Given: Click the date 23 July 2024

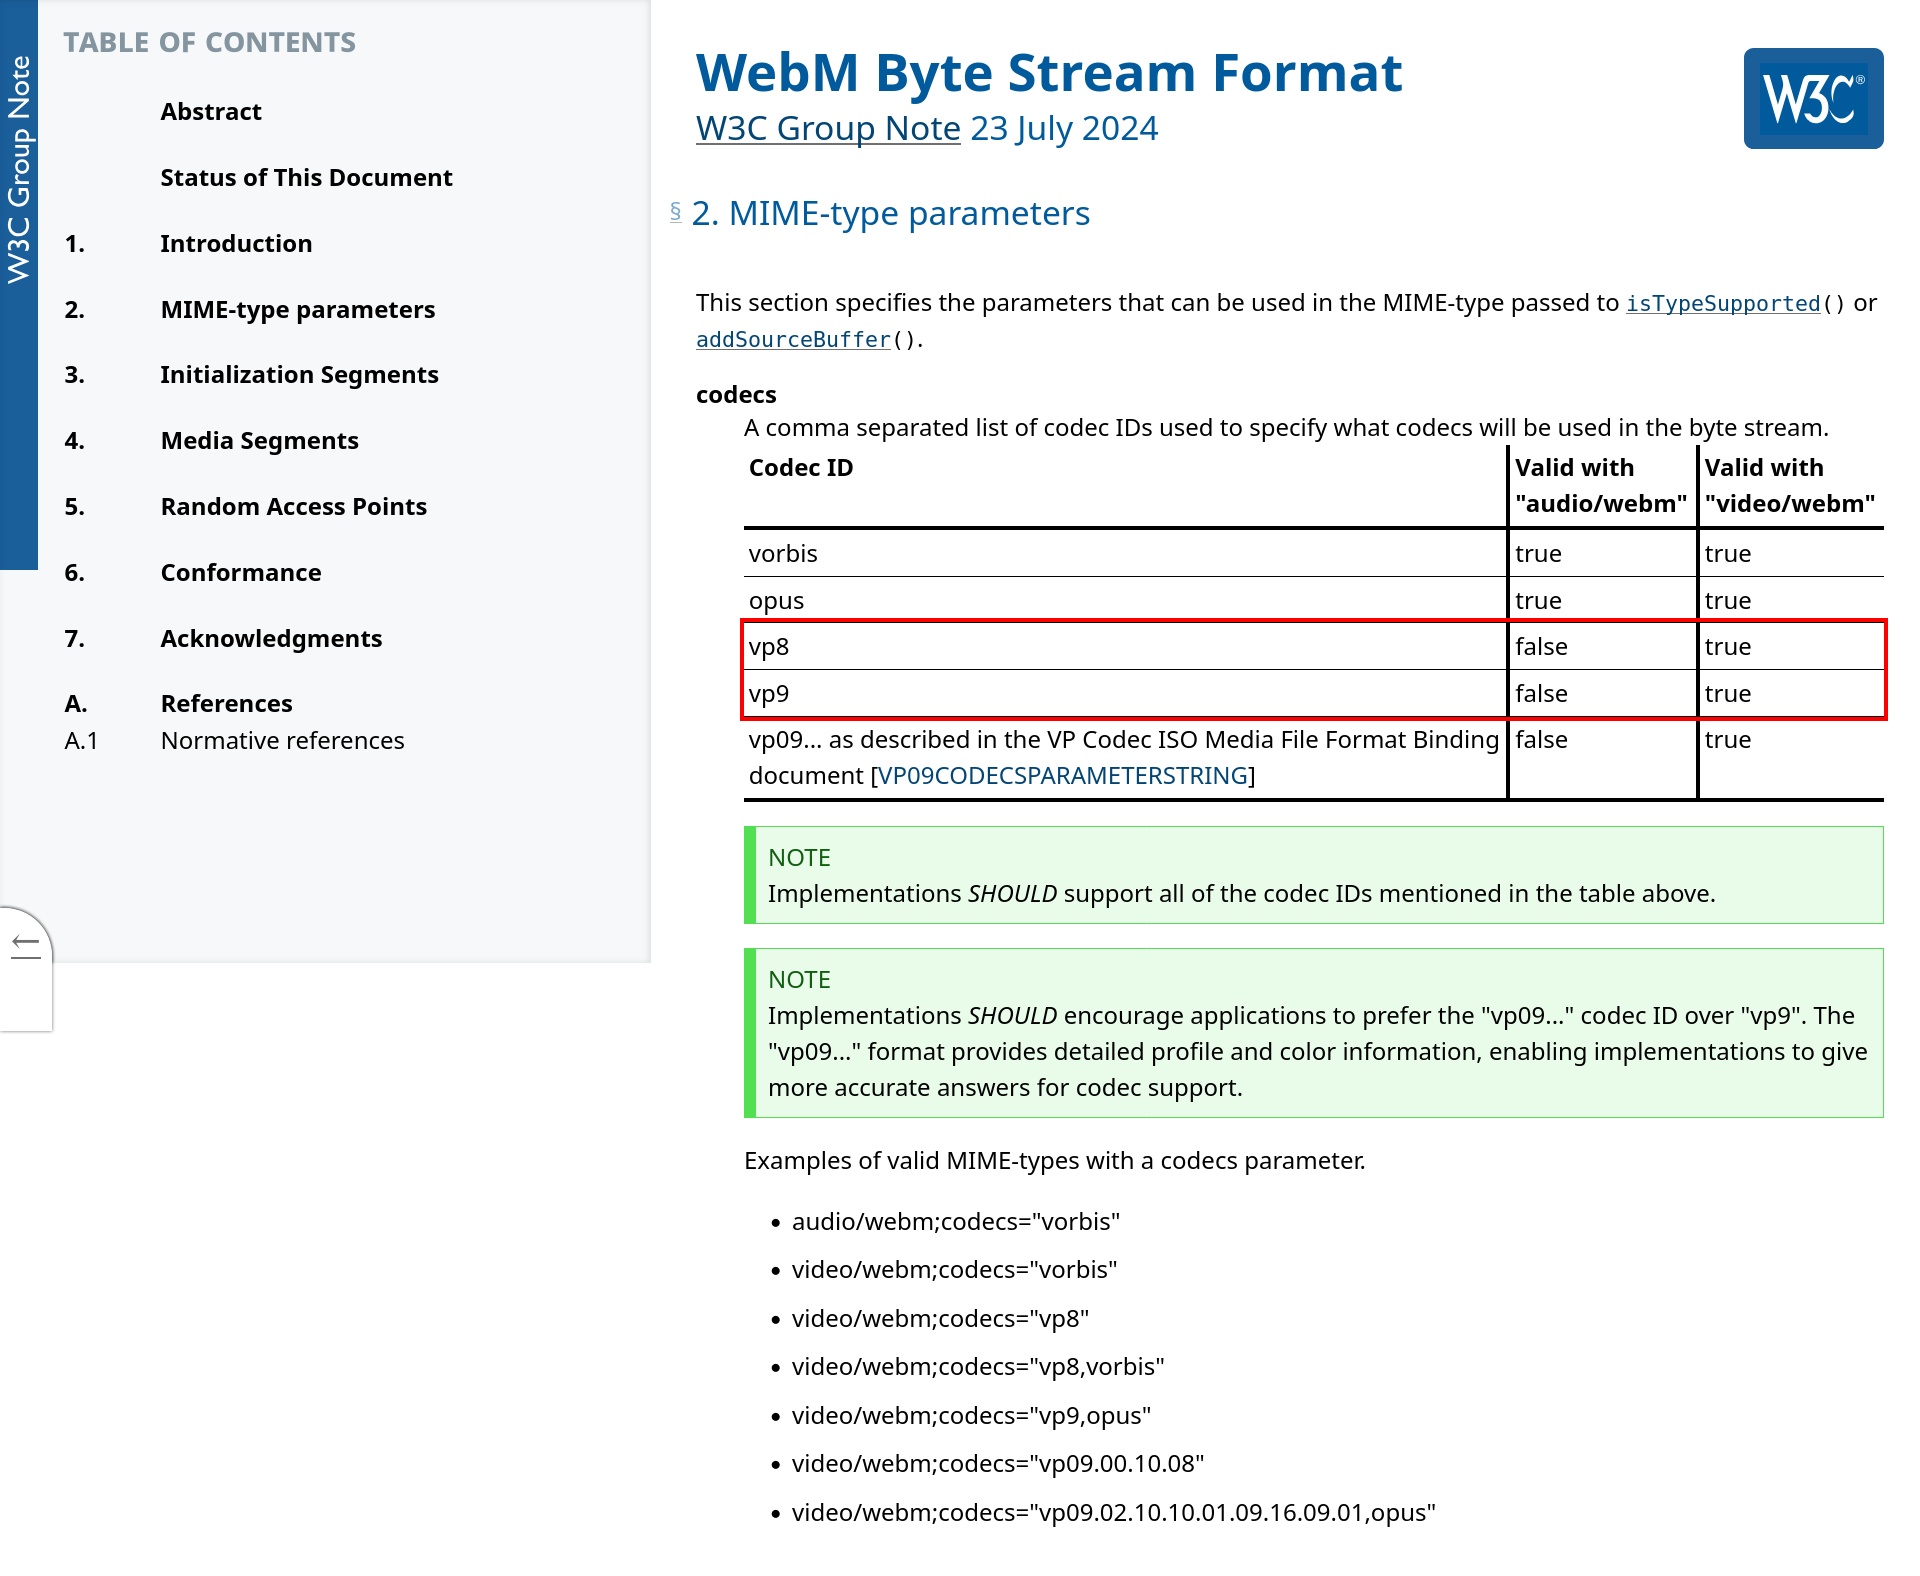Looking at the screenshot, I should (1064, 128).
